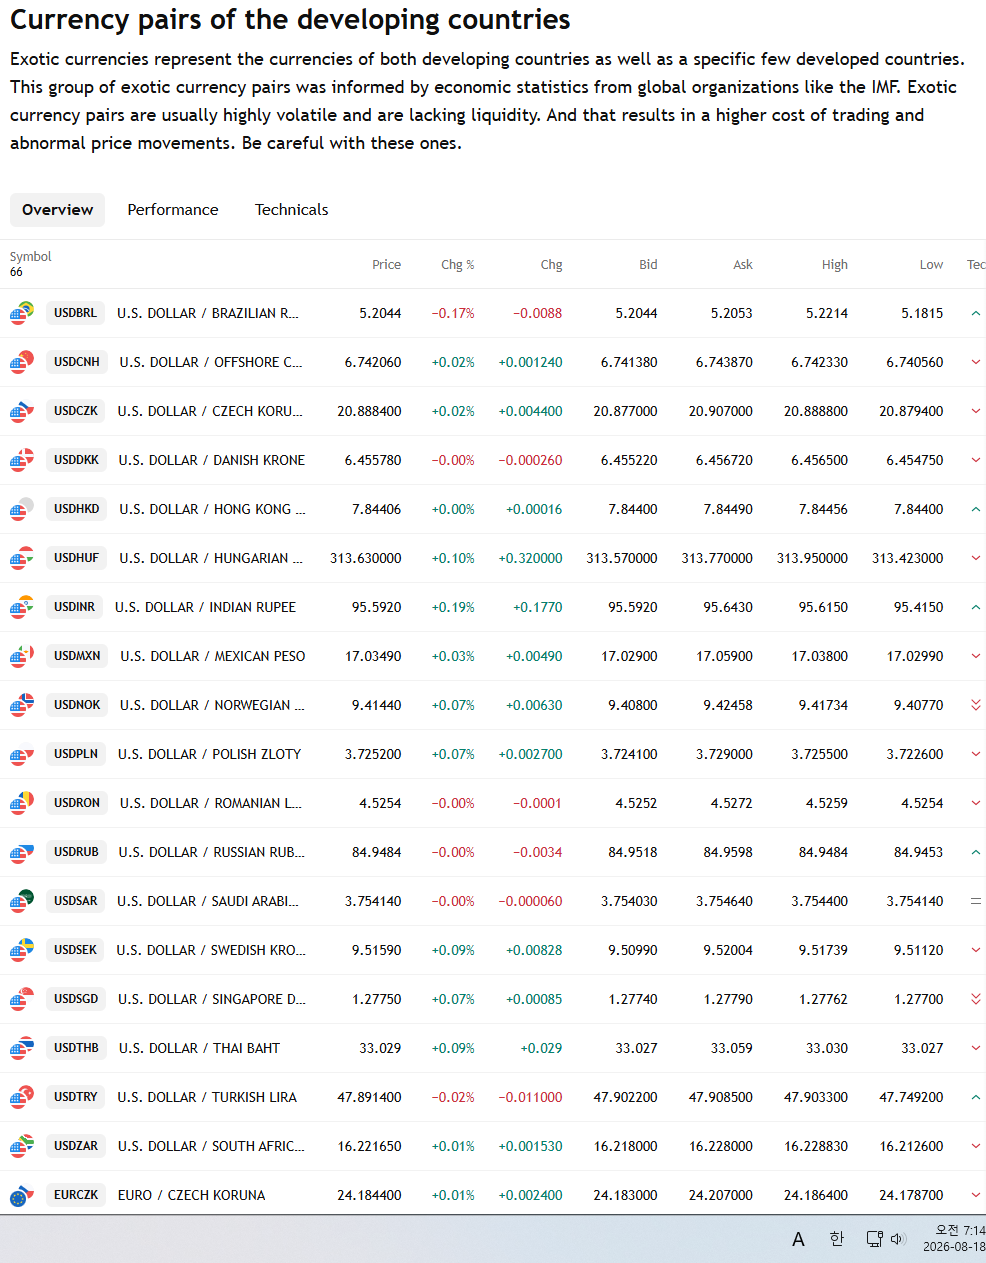This screenshot has height=1263, width=986.
Task: Click the USDSEK bid value 9.50990
Action: [633, 950]
